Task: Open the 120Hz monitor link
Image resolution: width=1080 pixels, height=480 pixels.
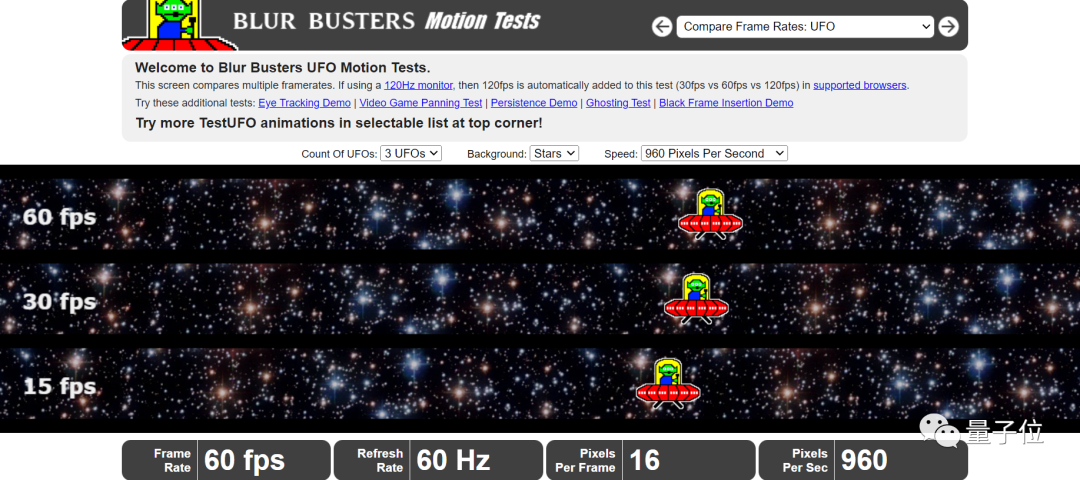Action: click(418, 85)
